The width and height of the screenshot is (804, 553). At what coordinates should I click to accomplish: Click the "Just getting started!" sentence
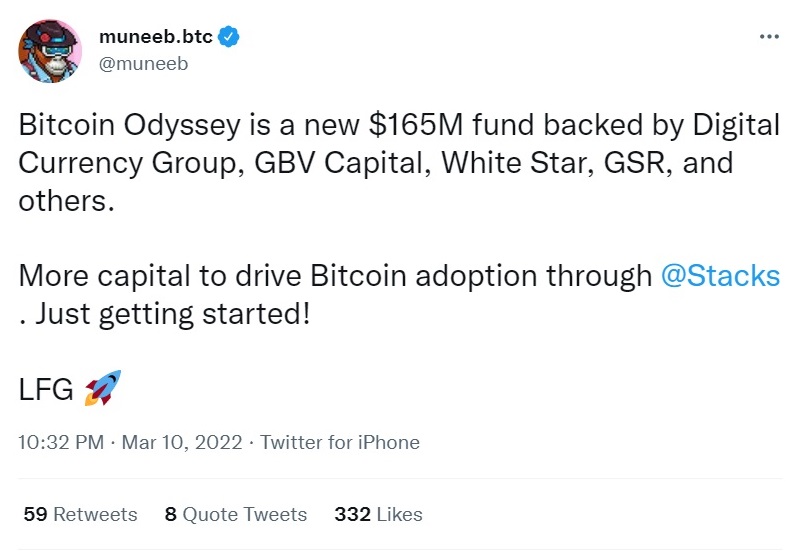click(172, 314)
